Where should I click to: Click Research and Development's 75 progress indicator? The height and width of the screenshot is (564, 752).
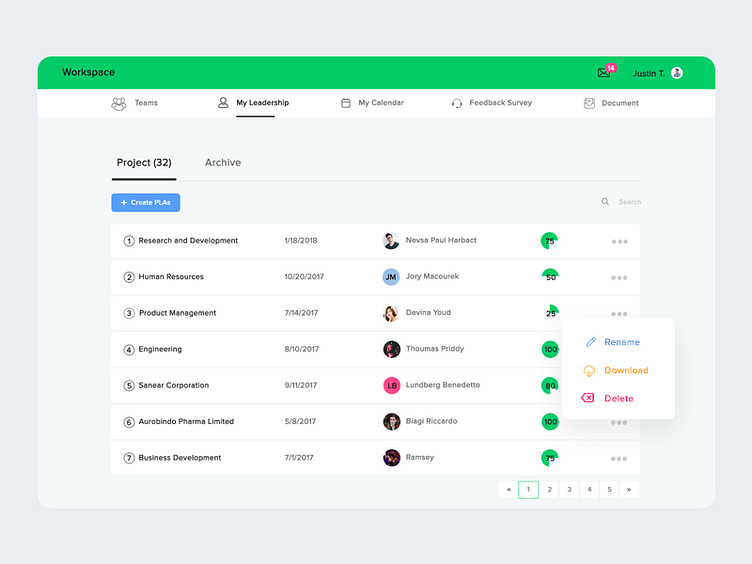coord(550,241)
